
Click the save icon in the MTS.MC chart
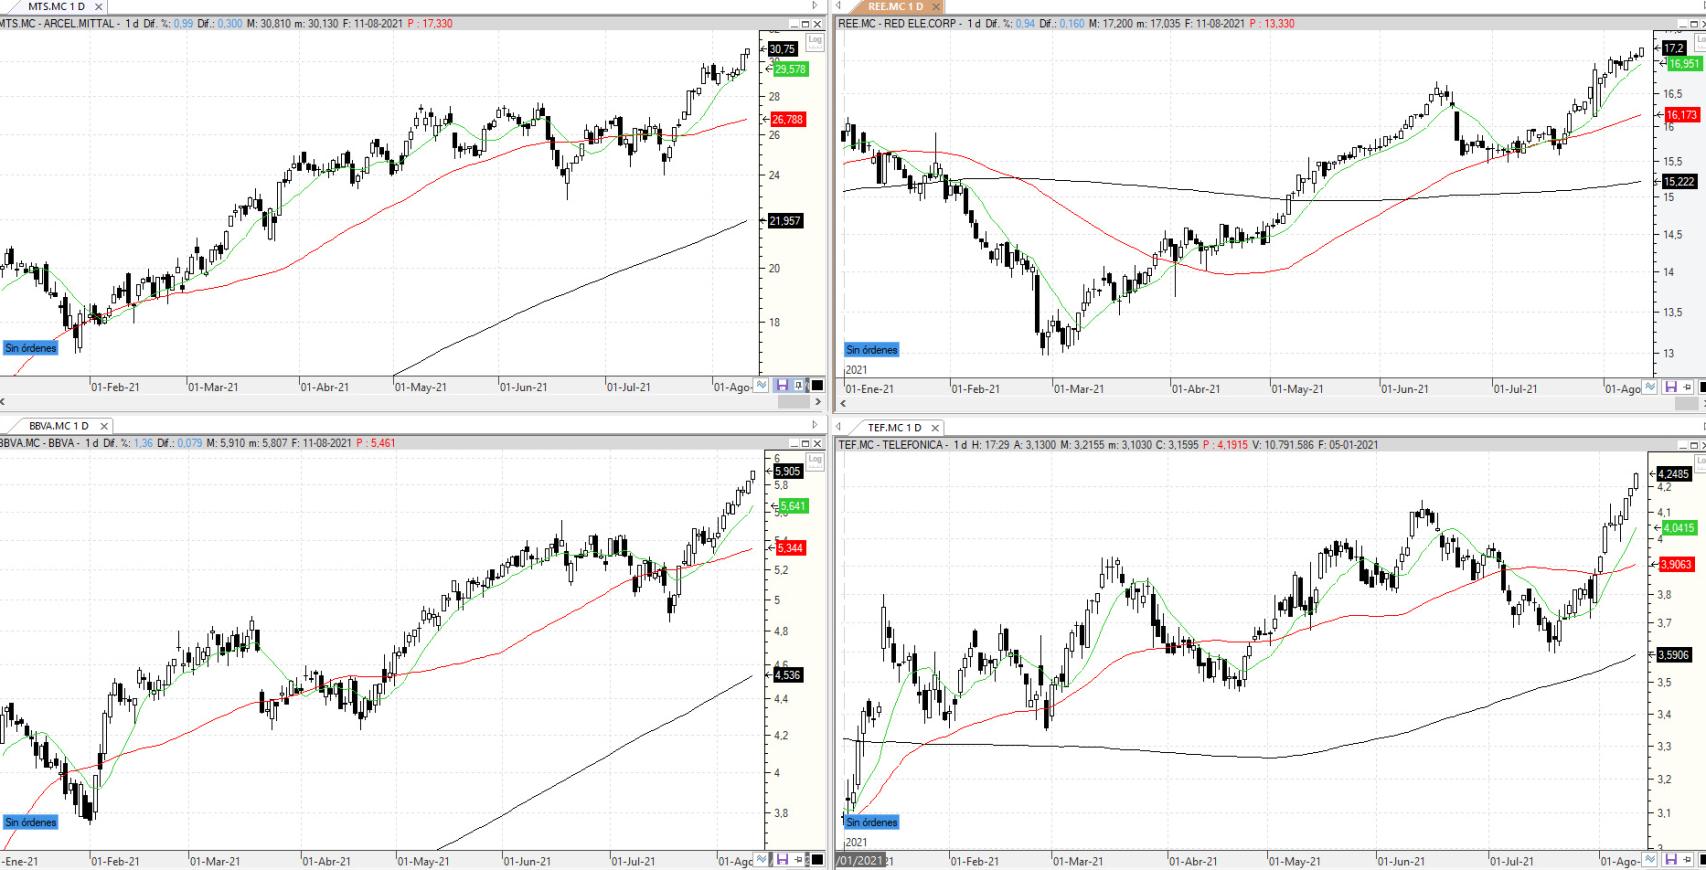pyautogui.click(x=781, y=386)
